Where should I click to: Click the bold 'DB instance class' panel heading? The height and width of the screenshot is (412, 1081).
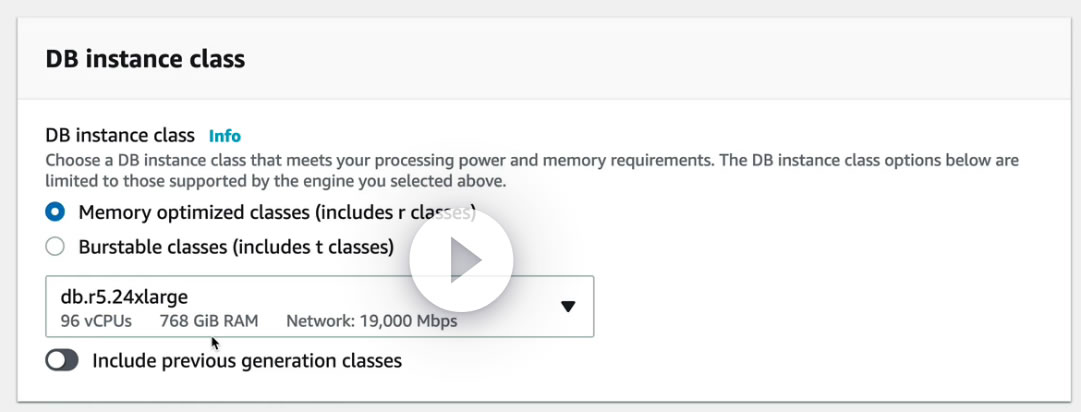[x=145, y=59]
